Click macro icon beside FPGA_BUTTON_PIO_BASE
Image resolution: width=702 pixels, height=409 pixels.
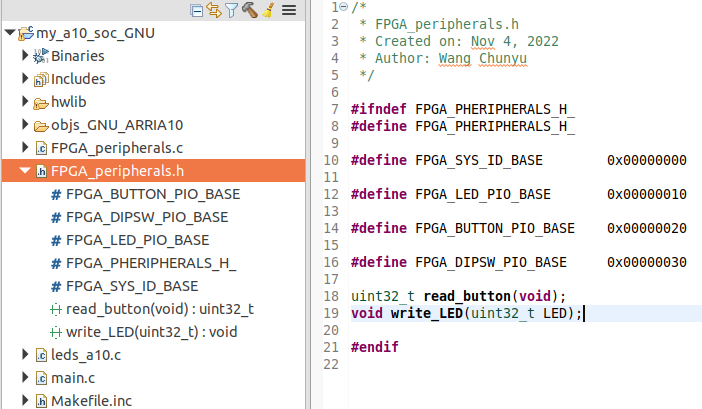[56, 195]
